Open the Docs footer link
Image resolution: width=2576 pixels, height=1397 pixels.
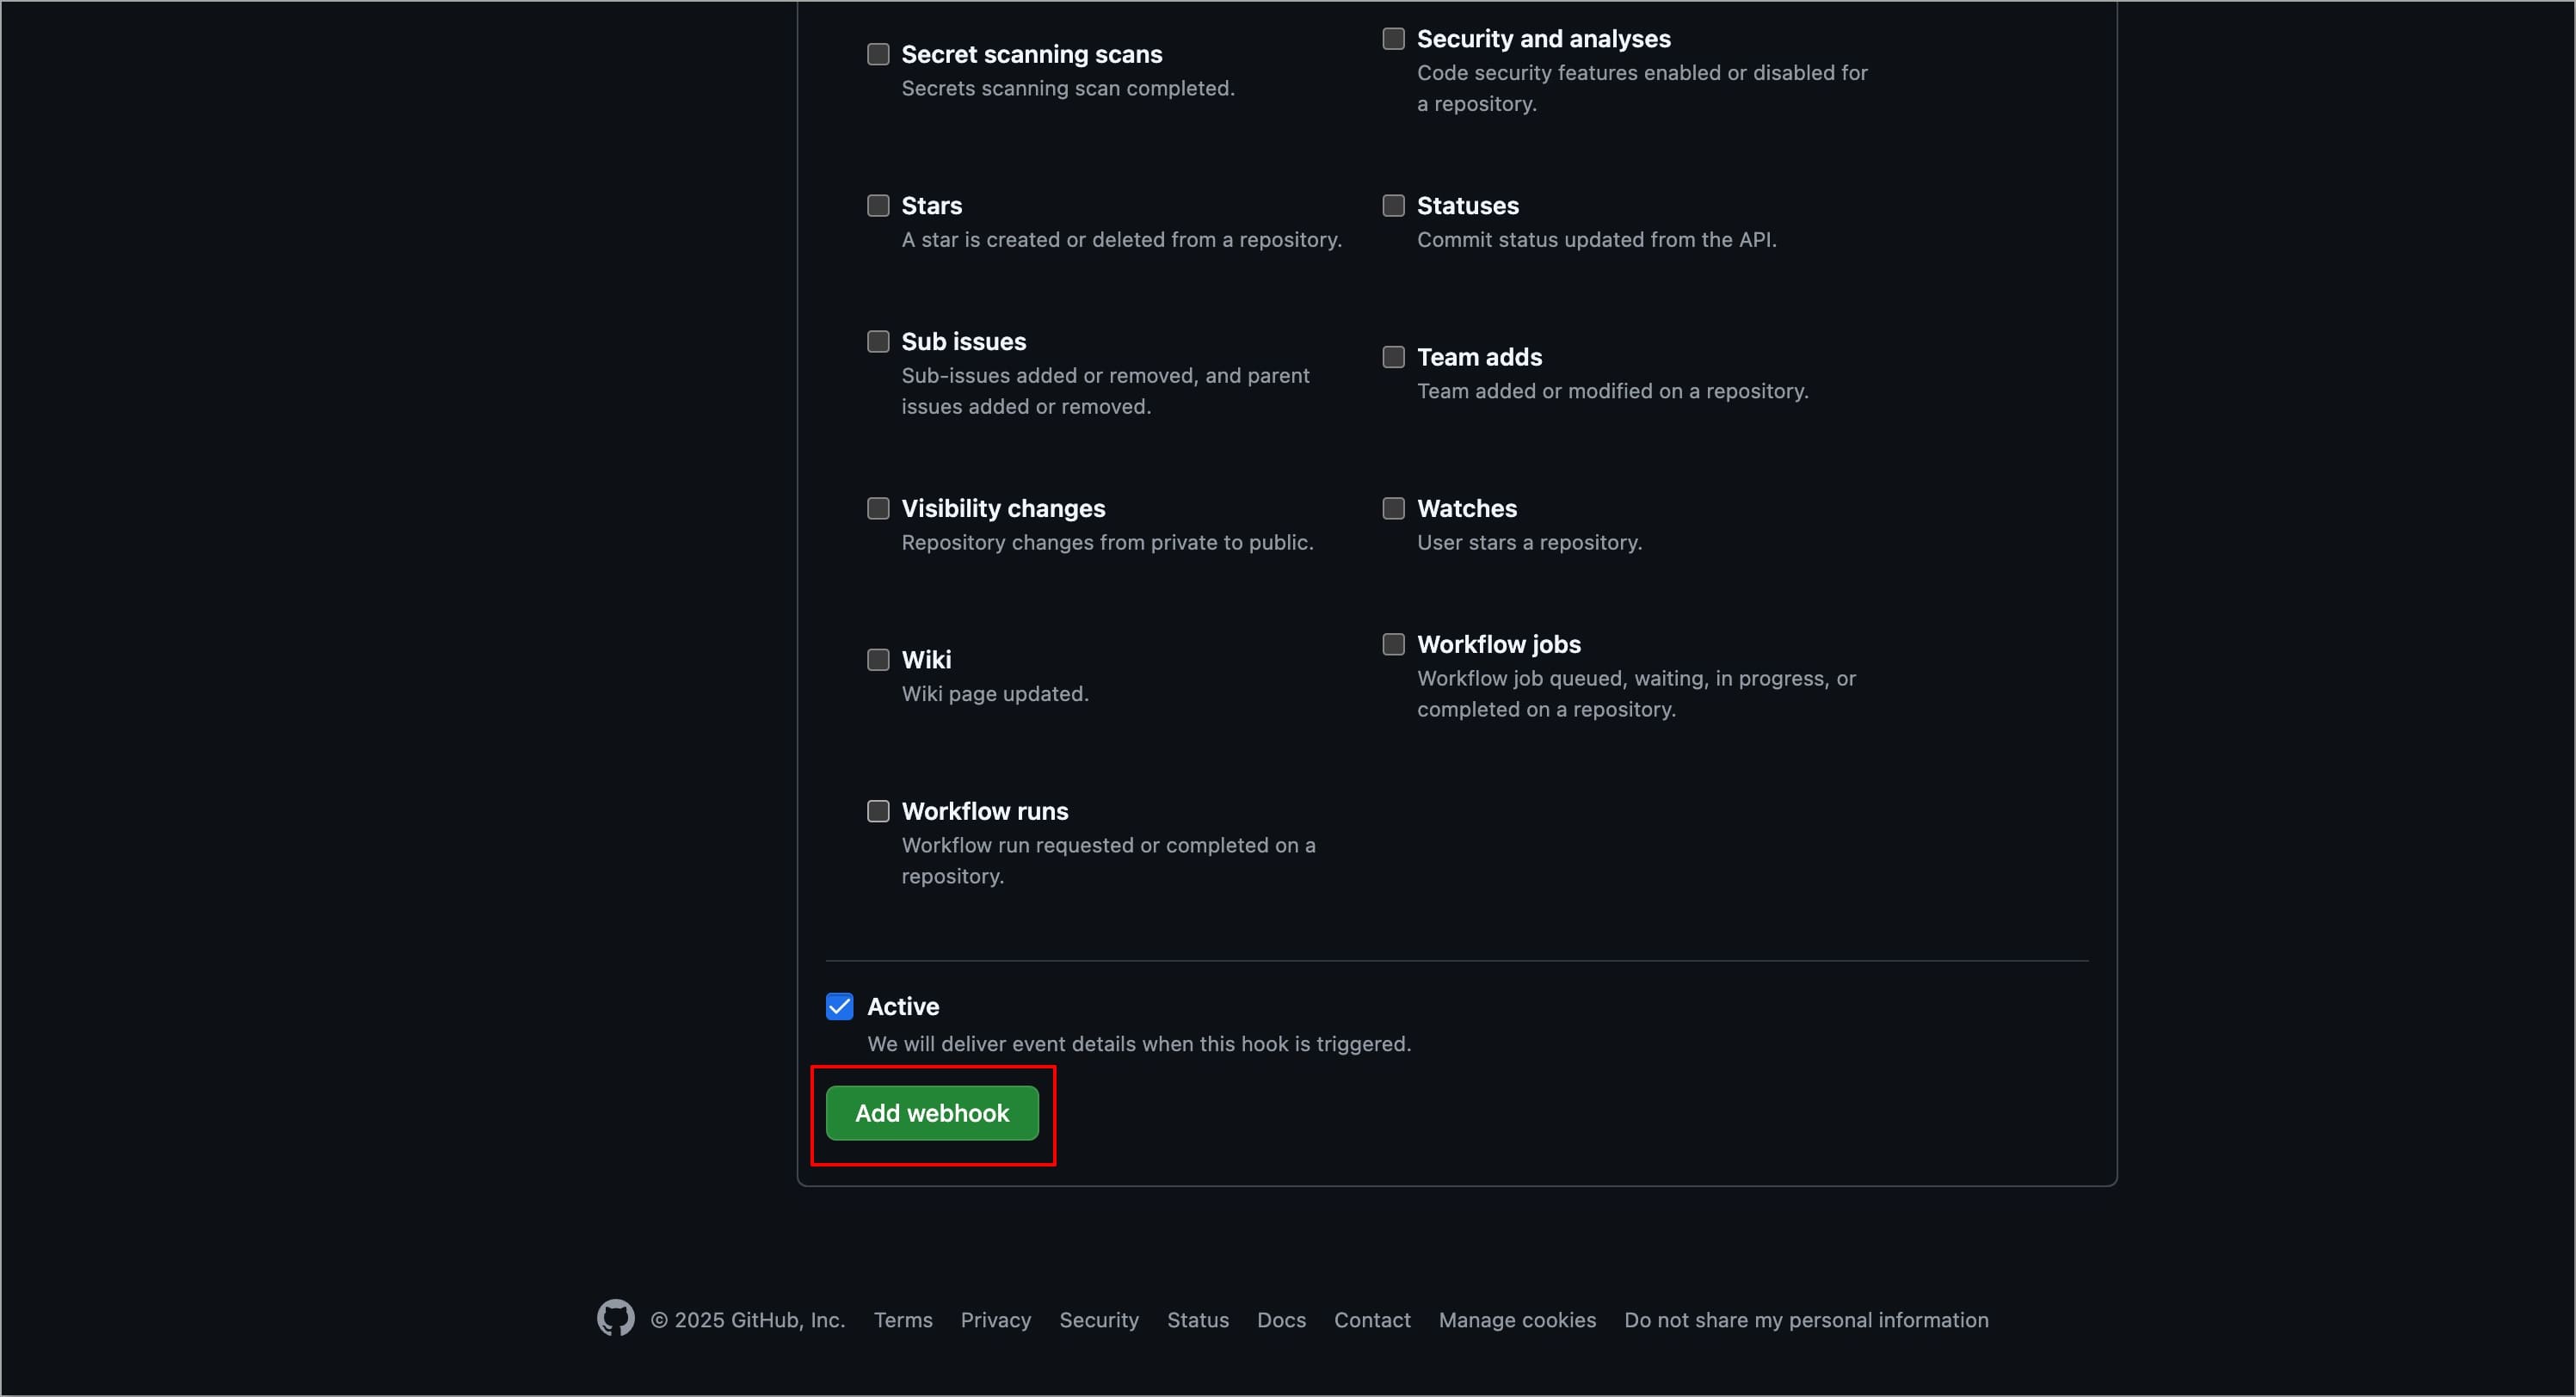(x=1281, y=1320)
